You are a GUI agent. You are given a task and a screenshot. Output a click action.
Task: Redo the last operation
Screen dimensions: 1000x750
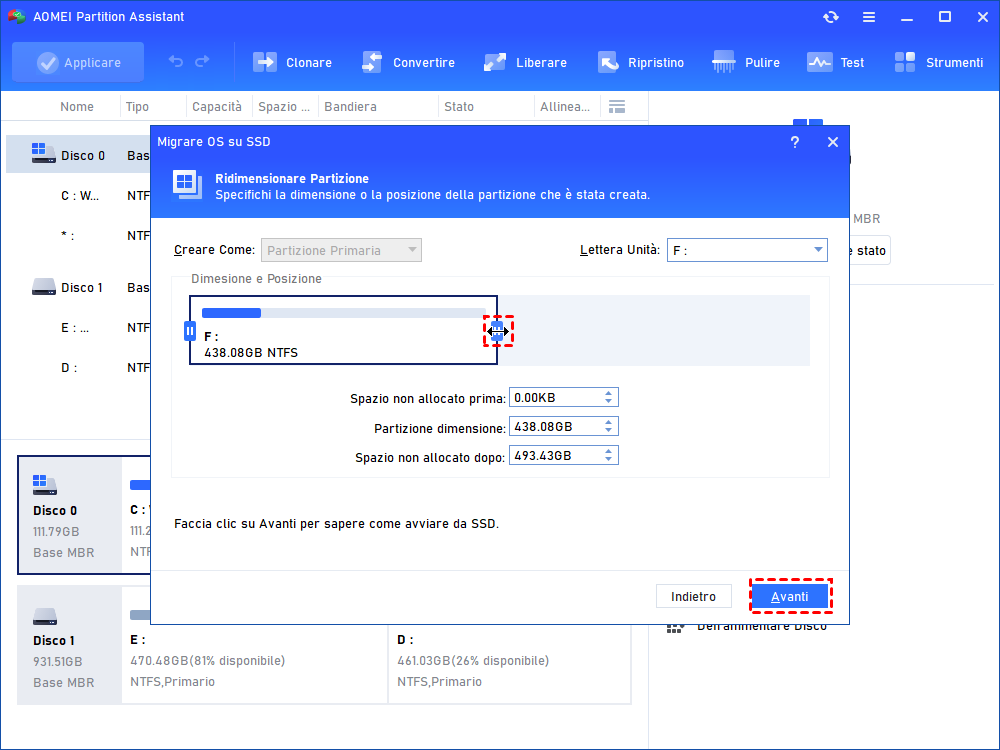pos(202,62)
